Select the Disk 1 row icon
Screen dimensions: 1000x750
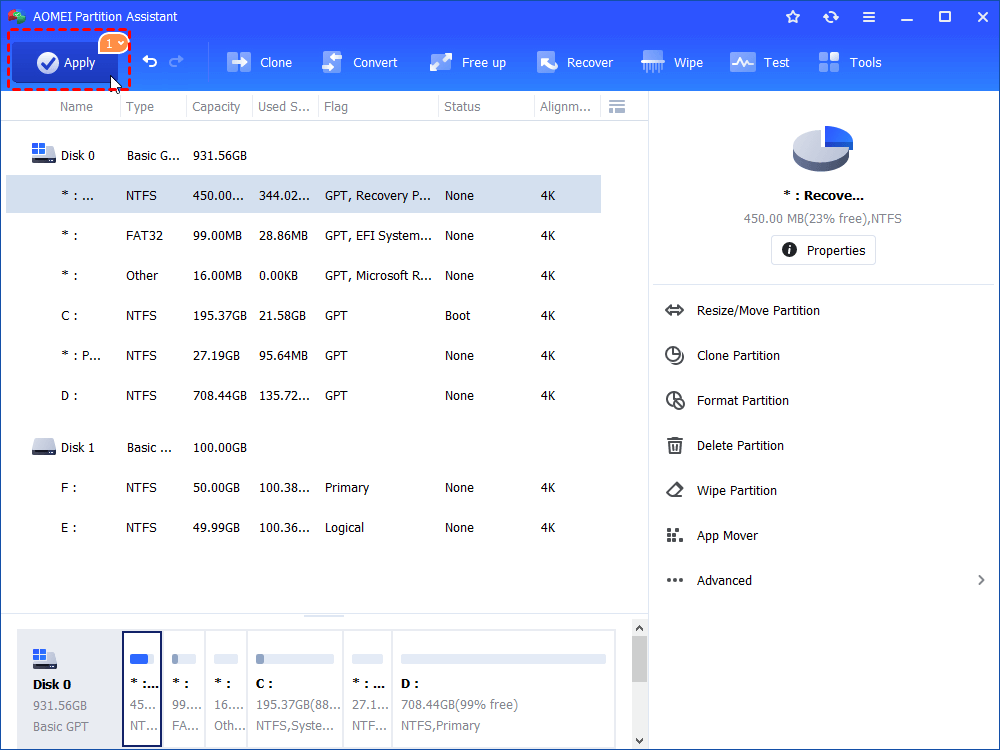[x=43, y=446]
